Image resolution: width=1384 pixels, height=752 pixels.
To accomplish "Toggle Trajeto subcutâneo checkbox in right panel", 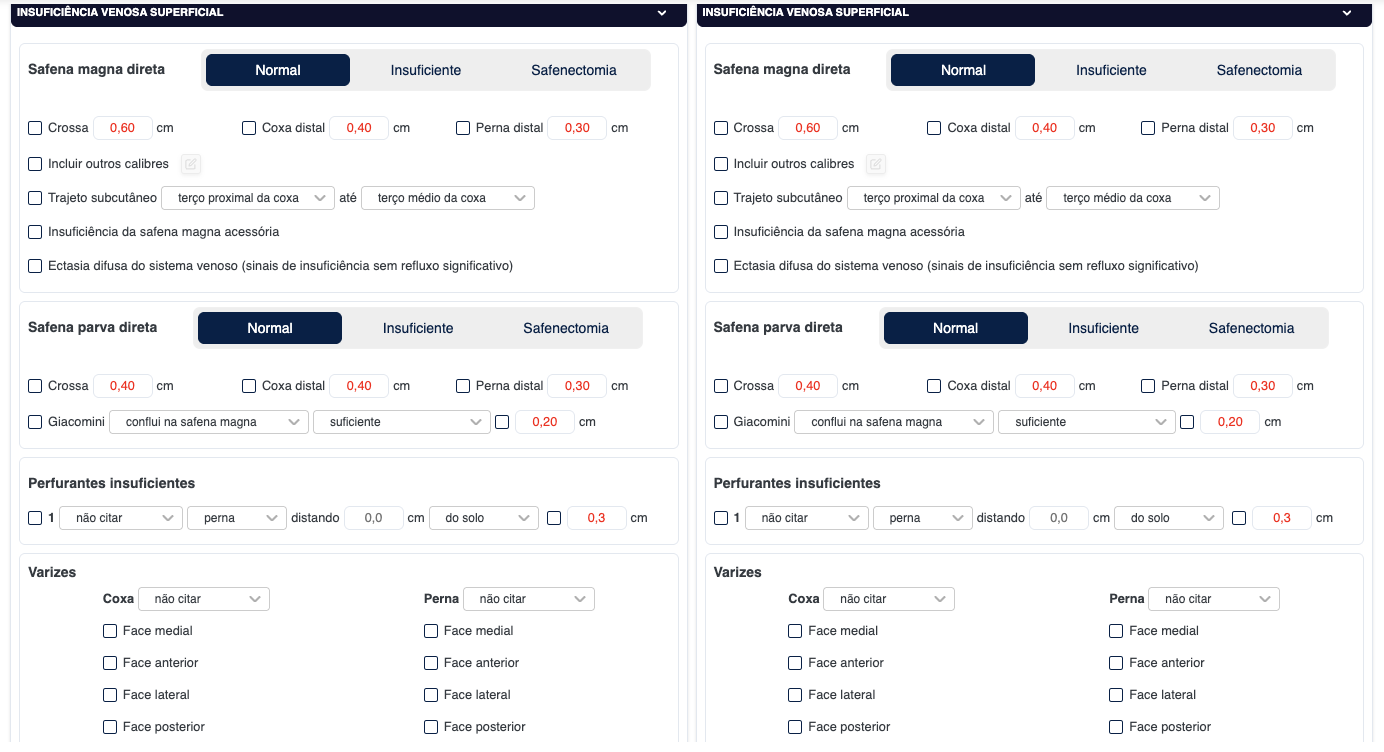I will 721,198.
